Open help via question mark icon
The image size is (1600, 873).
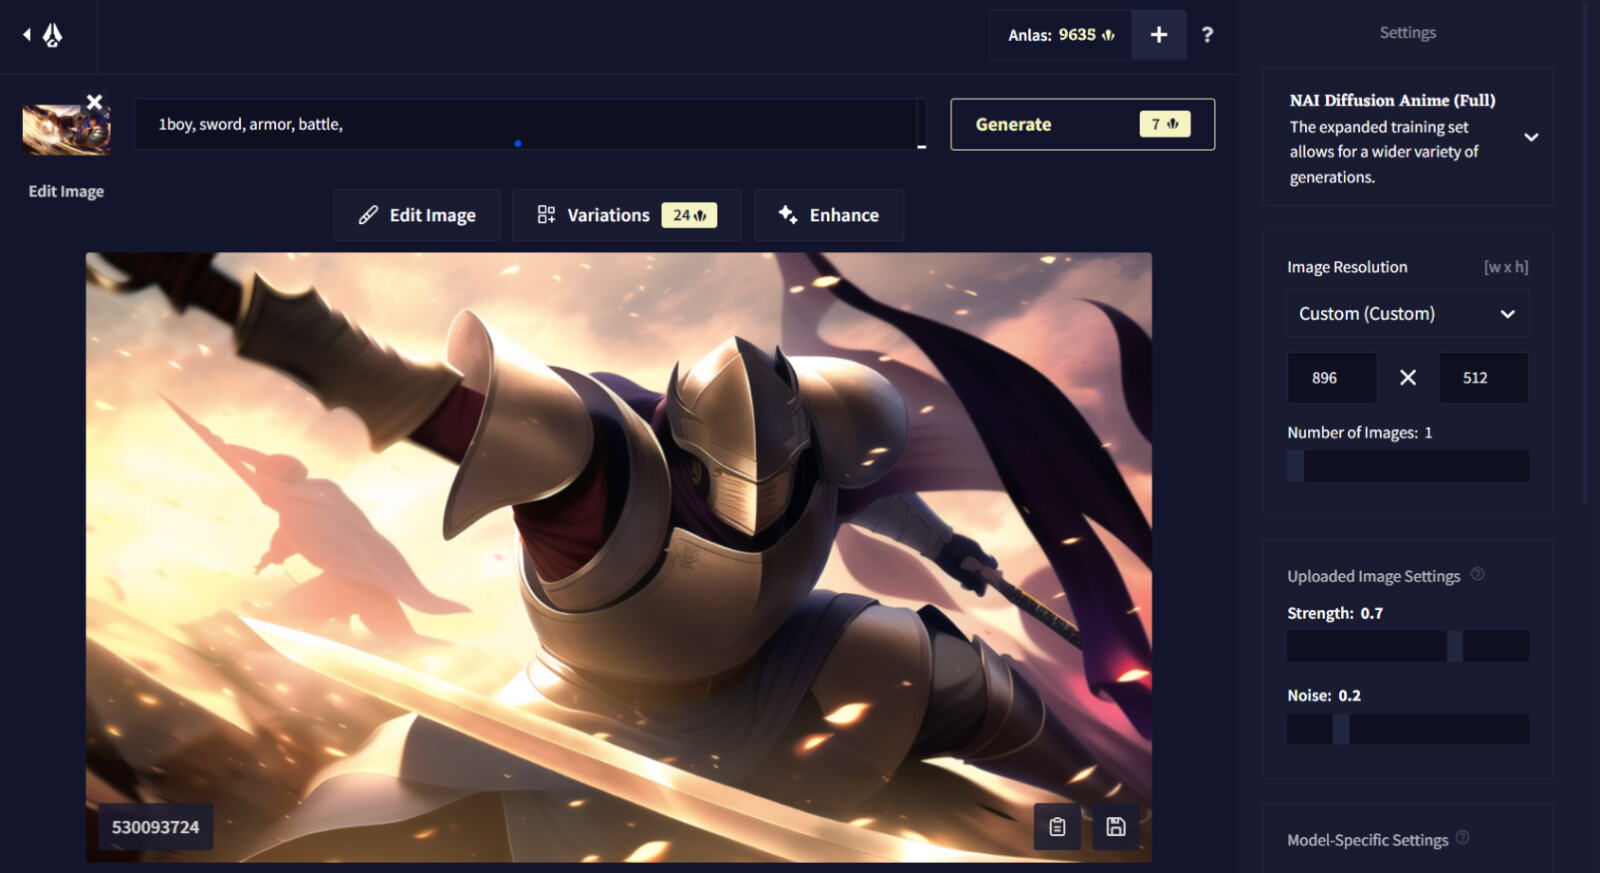pyautogui.click(x=1207, y=35)
